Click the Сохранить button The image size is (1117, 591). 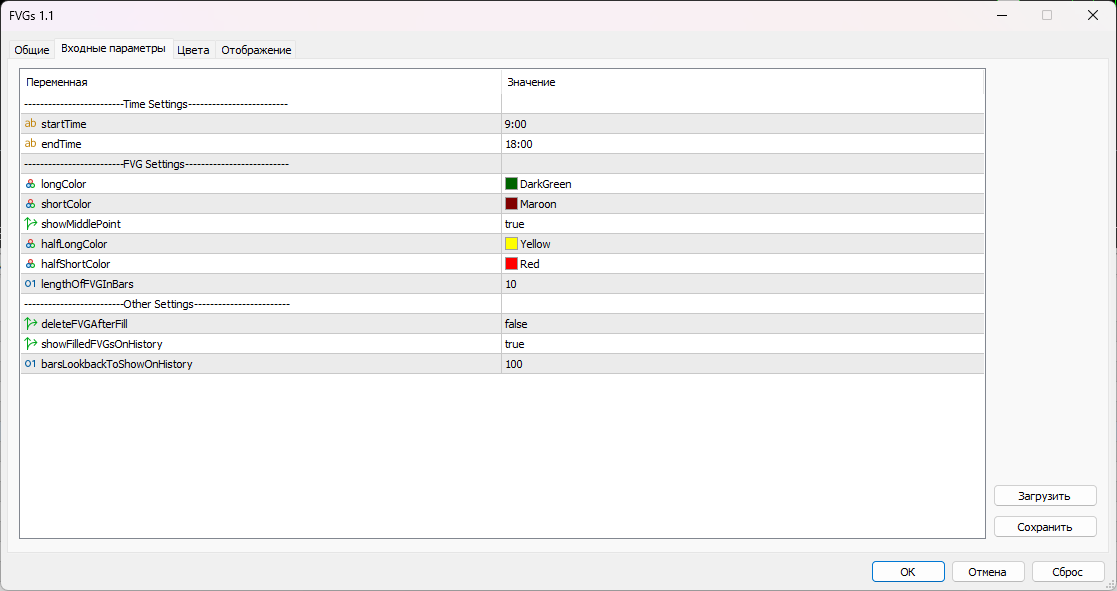pyautogui.click(x=1044, y=526)
